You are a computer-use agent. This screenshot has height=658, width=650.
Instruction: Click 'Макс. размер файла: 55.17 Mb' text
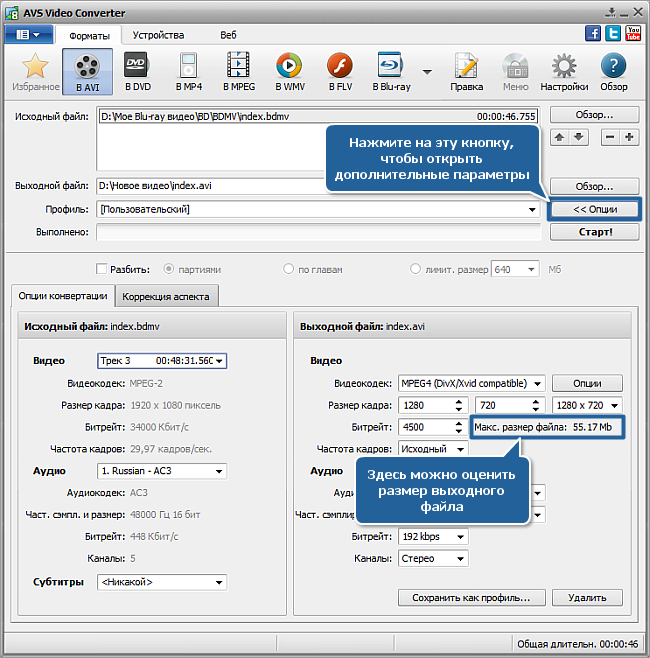pyautogui.click(x=543, y=427)
